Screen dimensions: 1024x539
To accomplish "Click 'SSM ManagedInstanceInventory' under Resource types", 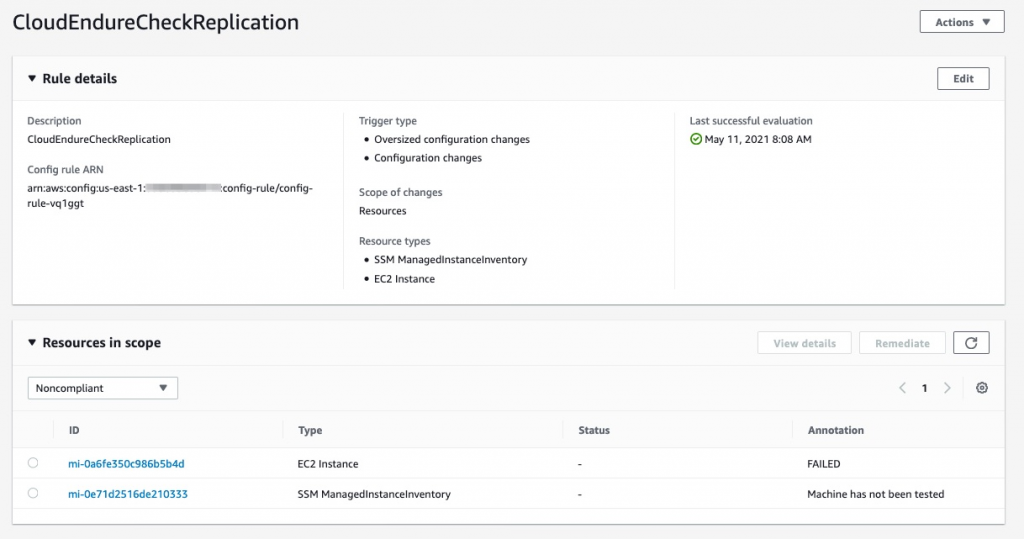I will coord(450,259).
